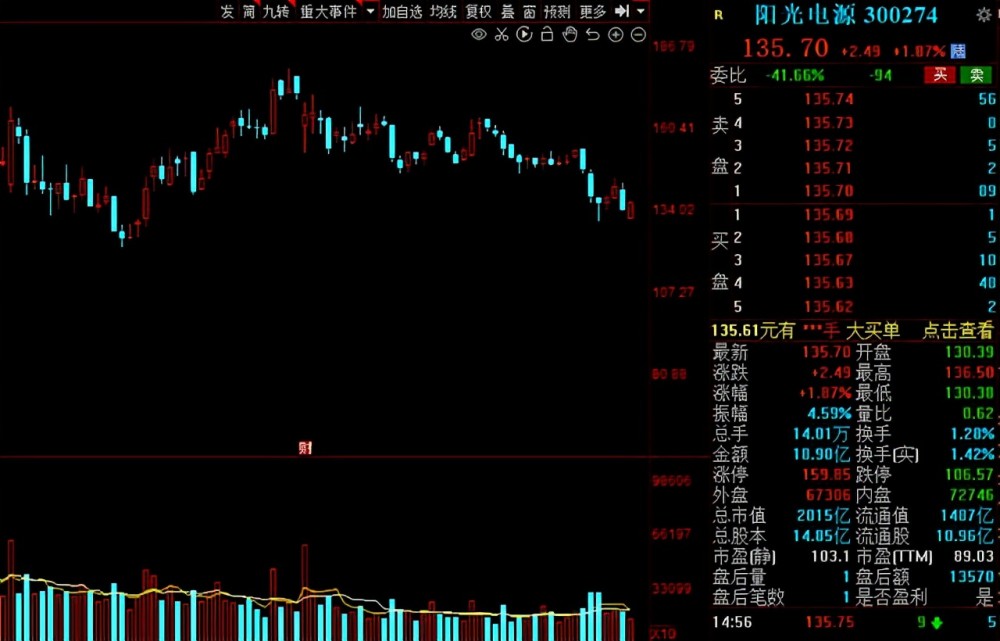1000x641 pixels.
Task: Click the 14:56 trade tick time
Action: (x=733, y=622)
